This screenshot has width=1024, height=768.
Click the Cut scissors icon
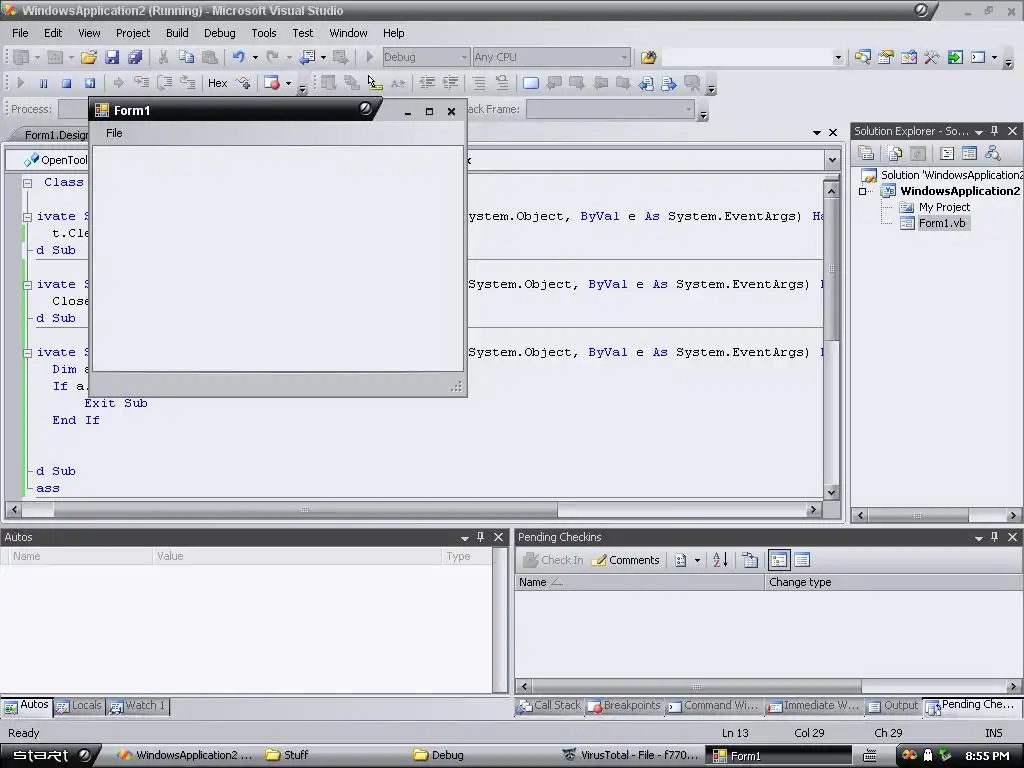coord(163,57)
